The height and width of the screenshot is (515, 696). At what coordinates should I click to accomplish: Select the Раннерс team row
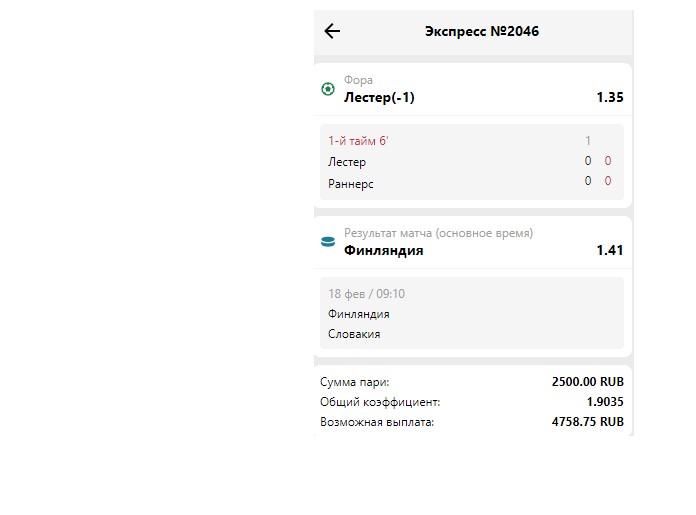coord(471,183)
